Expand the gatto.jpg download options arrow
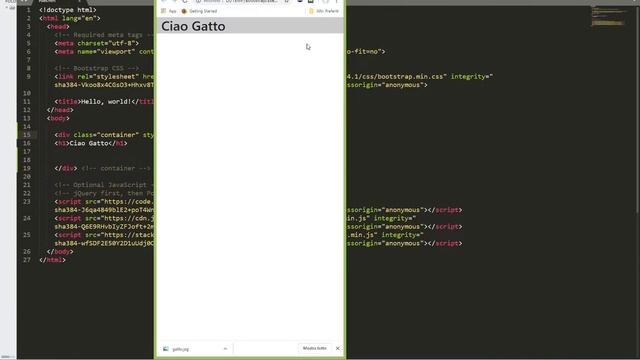640x360 pixels. 225,349
